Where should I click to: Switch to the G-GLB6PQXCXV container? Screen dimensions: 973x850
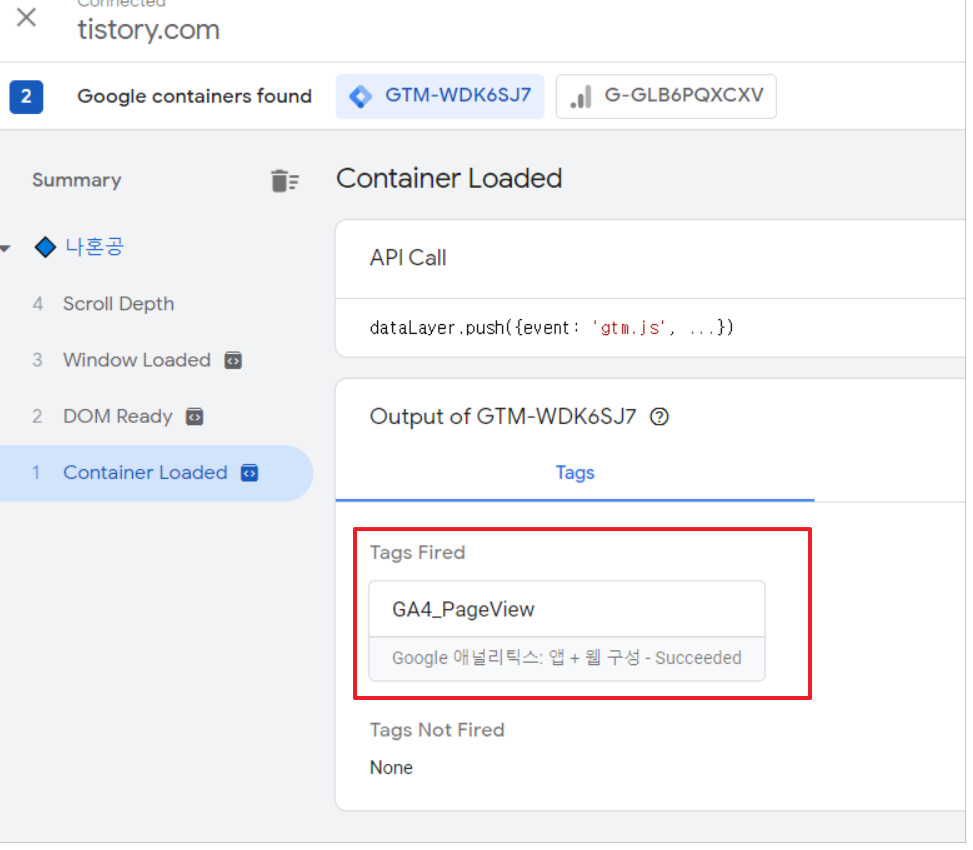(x=666, y=97)
